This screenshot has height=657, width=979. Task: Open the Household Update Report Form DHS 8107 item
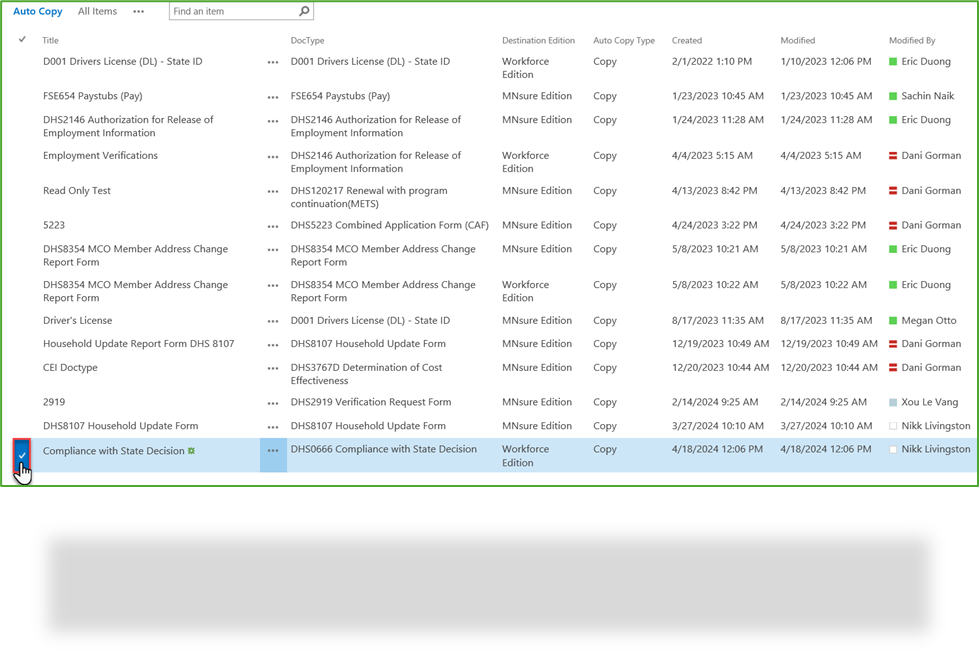(138, 341)
